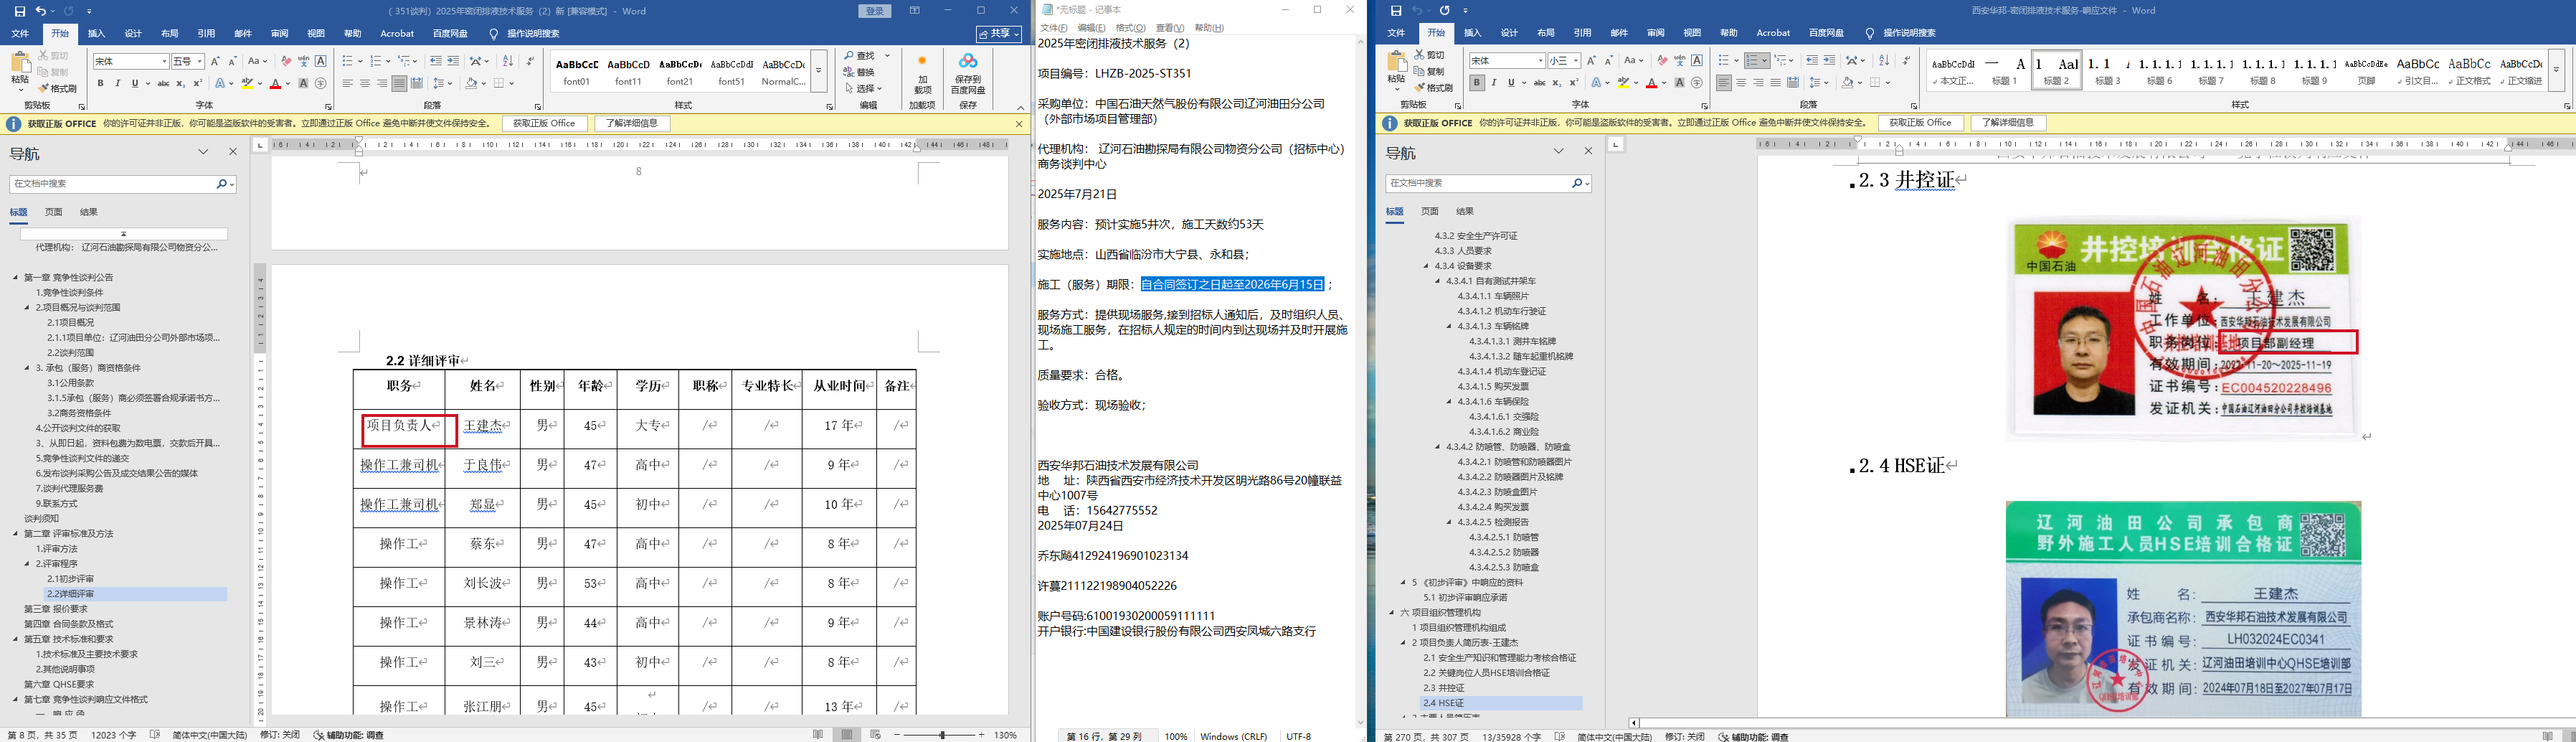Click yellow highlight color in left Word
This screenshot has width=2576, height=742.
(x=246, y=84)
